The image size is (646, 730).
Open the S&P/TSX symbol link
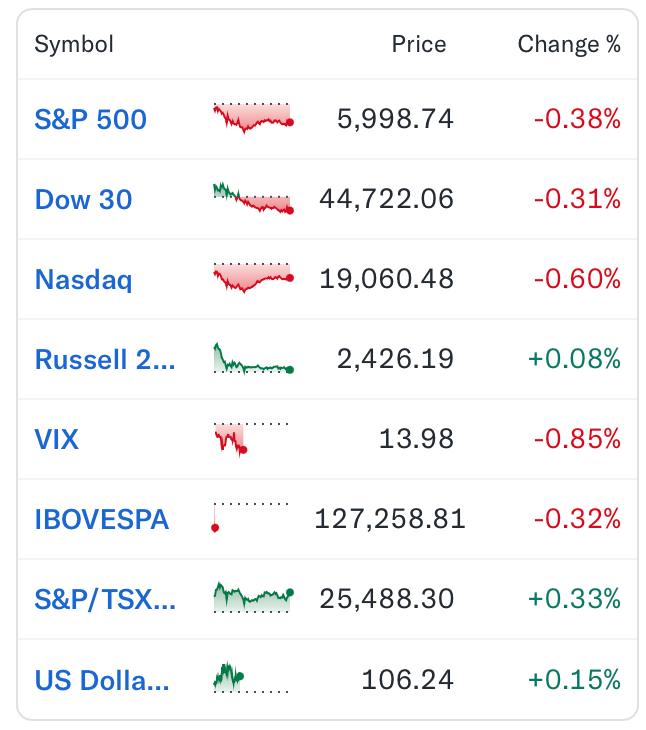[105, 600]
